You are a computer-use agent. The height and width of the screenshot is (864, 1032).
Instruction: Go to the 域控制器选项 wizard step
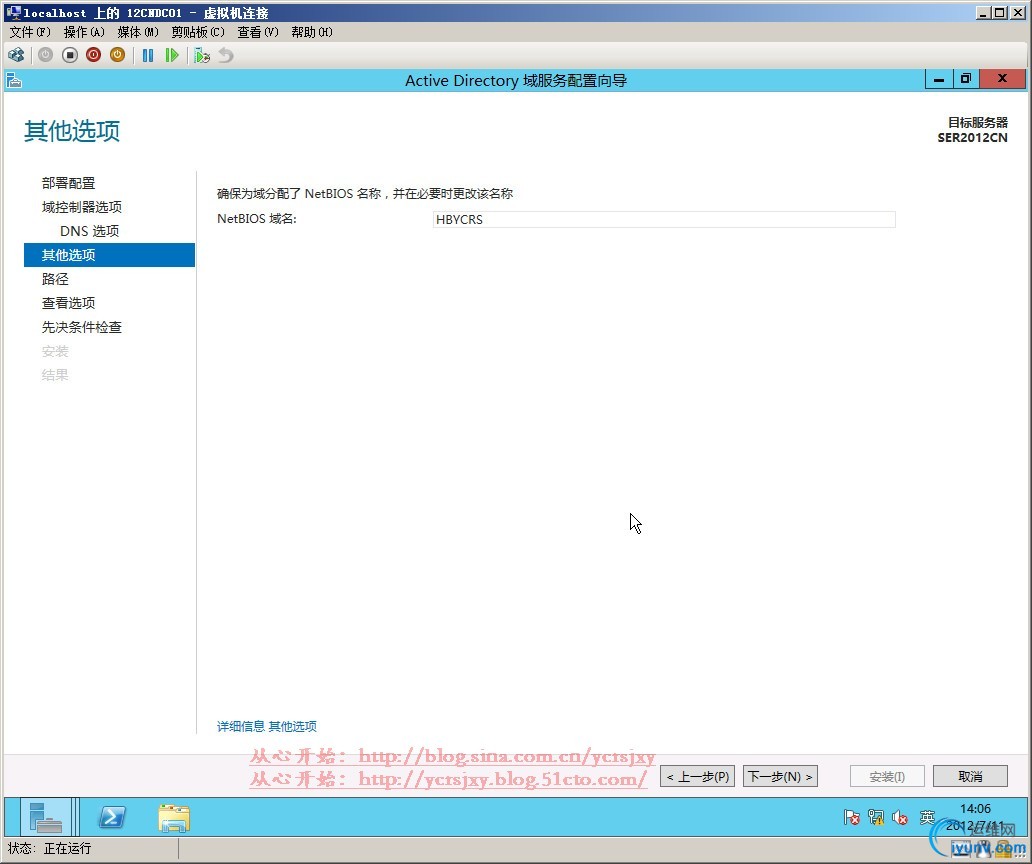[82, 207]
